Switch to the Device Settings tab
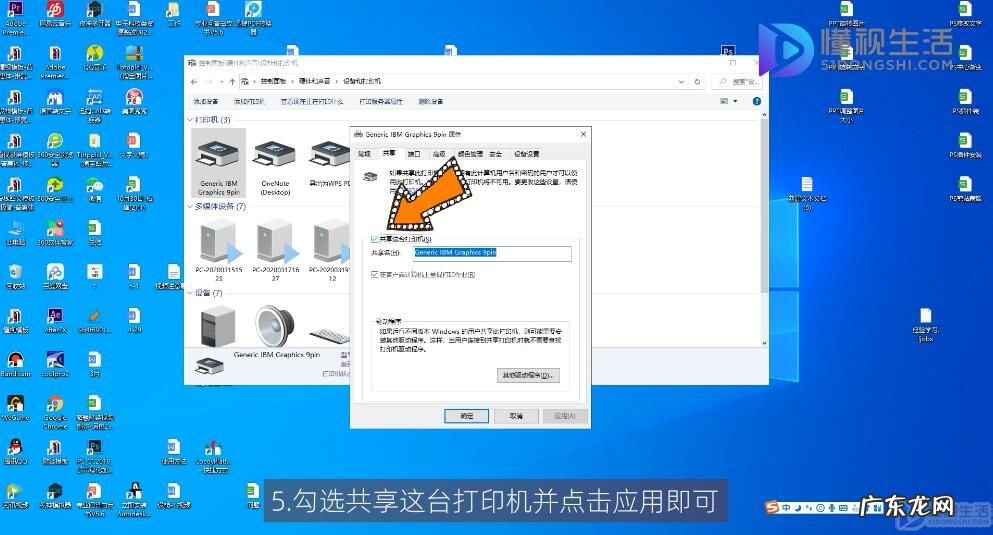This screenshot has height=535, width=993. 526,154
